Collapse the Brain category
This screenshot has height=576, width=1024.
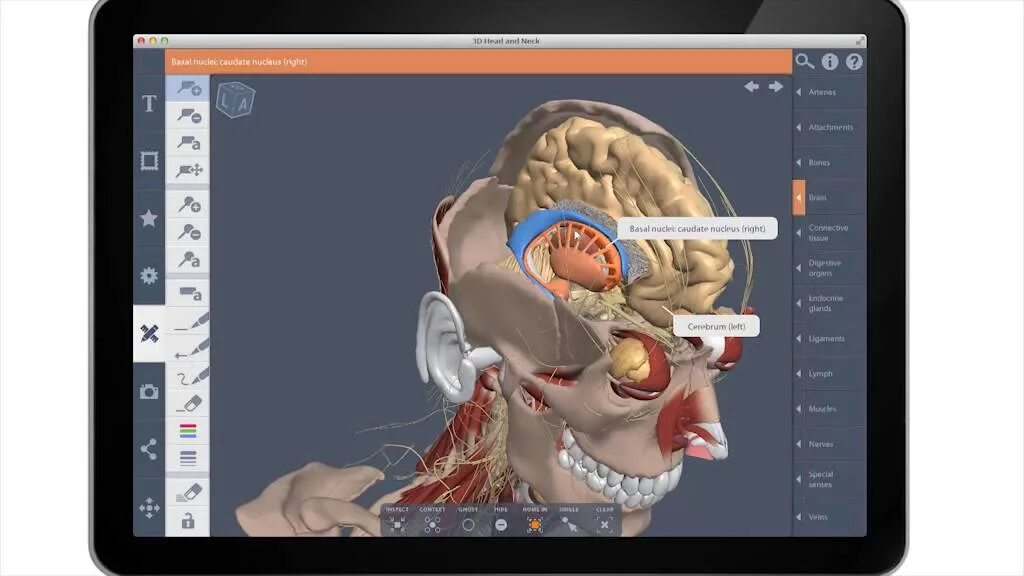coord(820,197)
